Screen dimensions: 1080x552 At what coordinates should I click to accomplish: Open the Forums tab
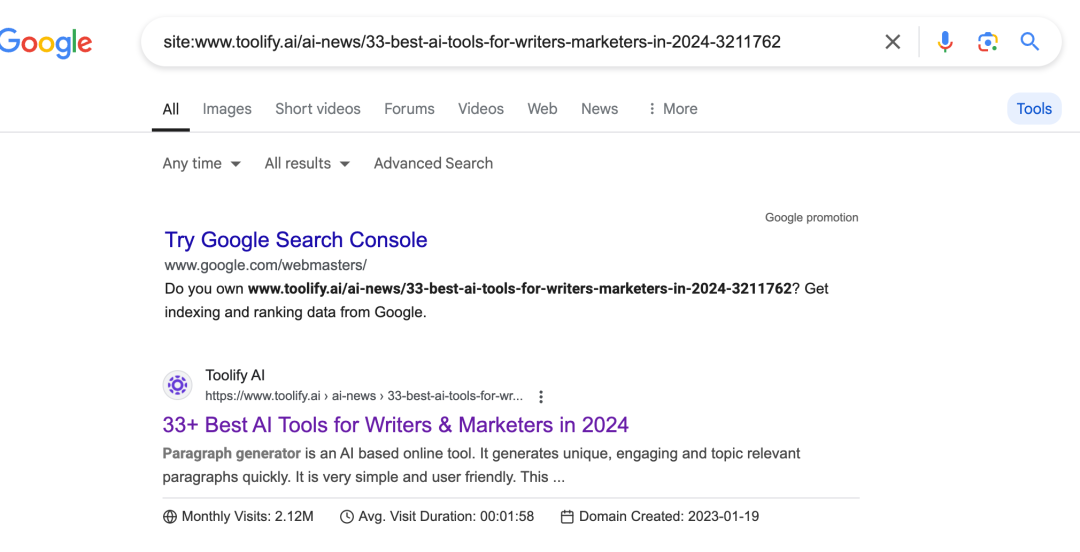point(409,109)
